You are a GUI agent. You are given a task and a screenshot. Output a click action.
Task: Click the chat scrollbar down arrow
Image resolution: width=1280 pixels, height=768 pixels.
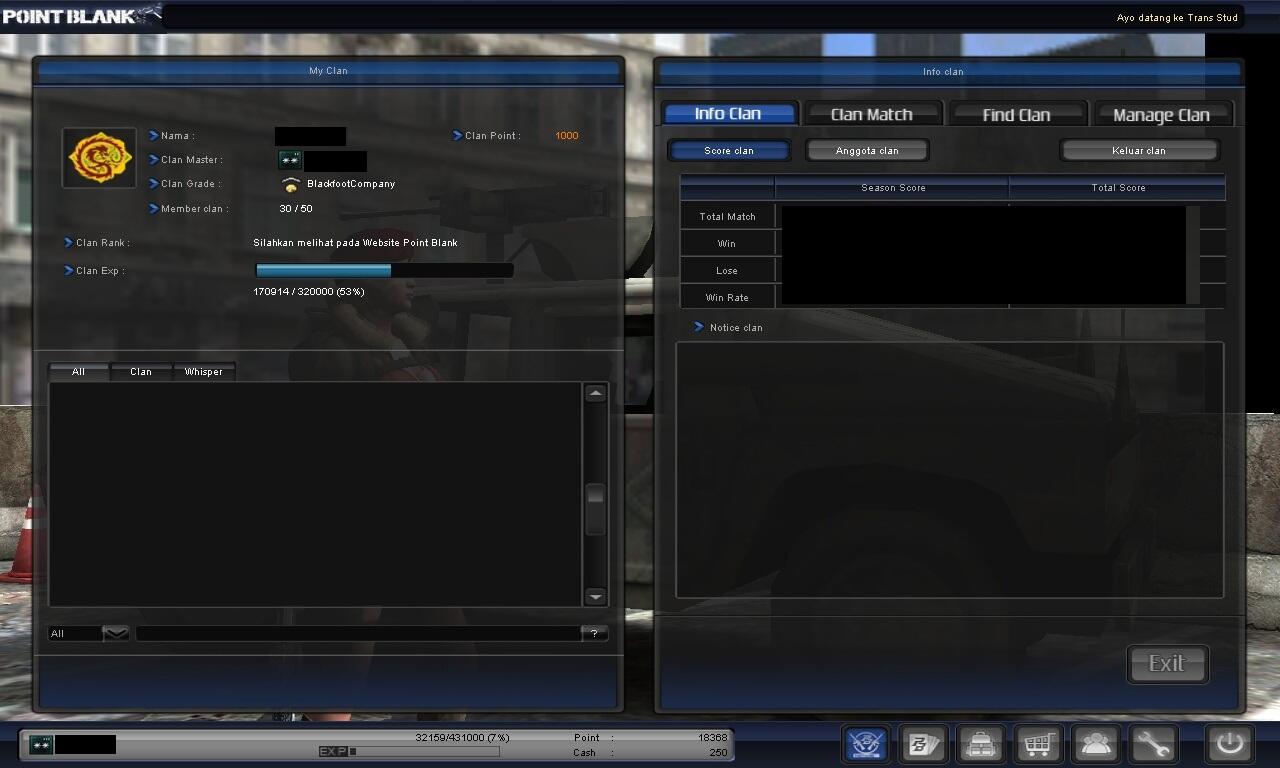pos(595,596)
